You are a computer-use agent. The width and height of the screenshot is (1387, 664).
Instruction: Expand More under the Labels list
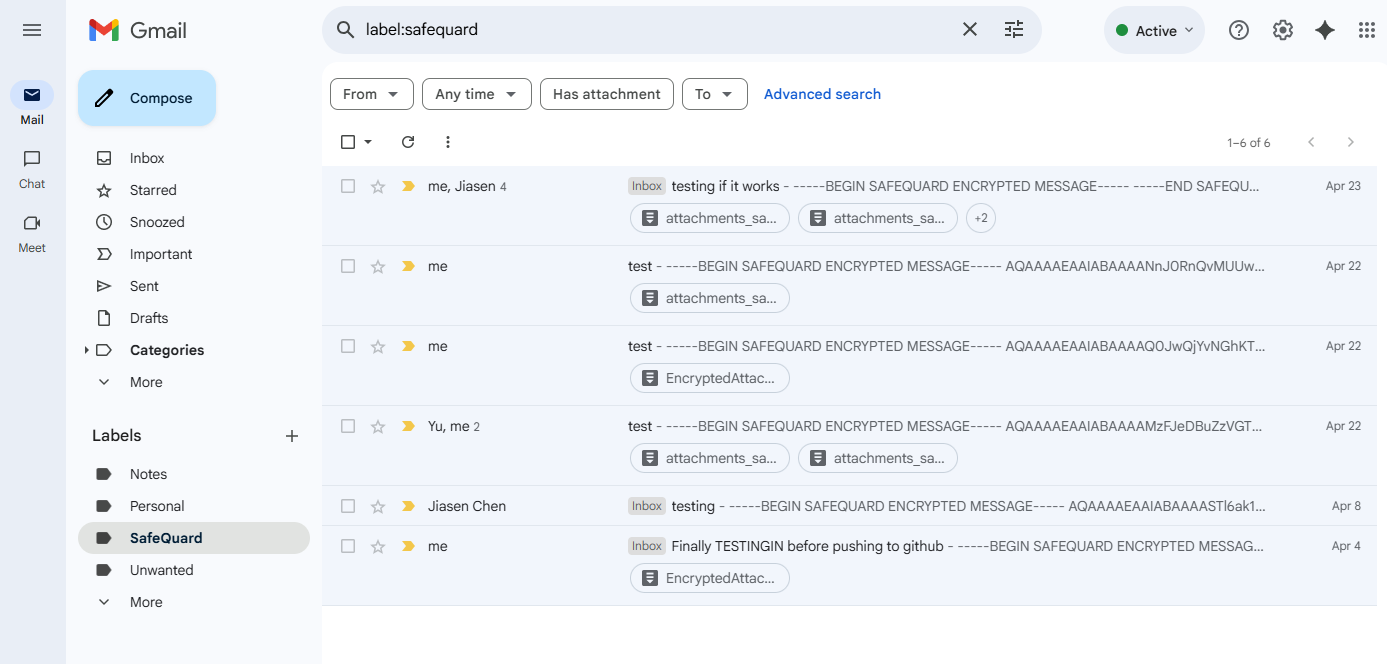(146, 602)
